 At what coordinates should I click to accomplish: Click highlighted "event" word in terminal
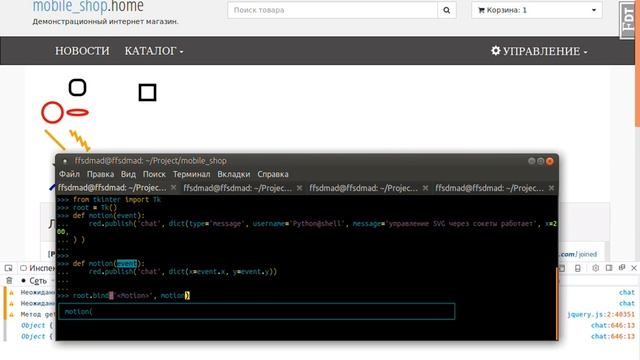[127, 264]
